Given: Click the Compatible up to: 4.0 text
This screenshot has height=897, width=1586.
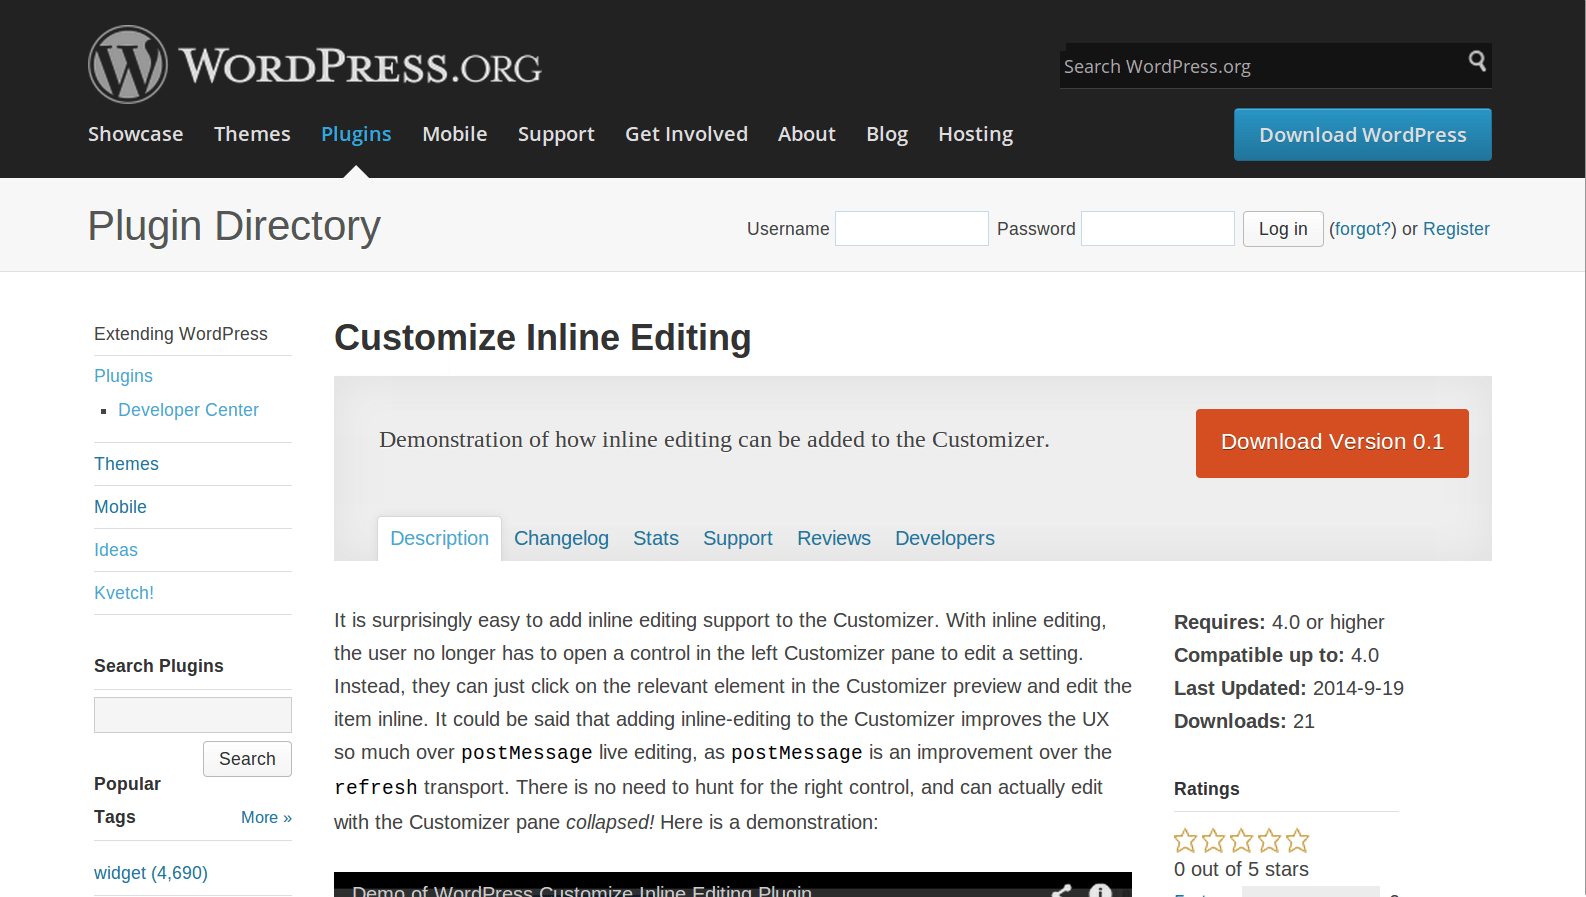Looking at the screenshot, I should [1276, 655].
